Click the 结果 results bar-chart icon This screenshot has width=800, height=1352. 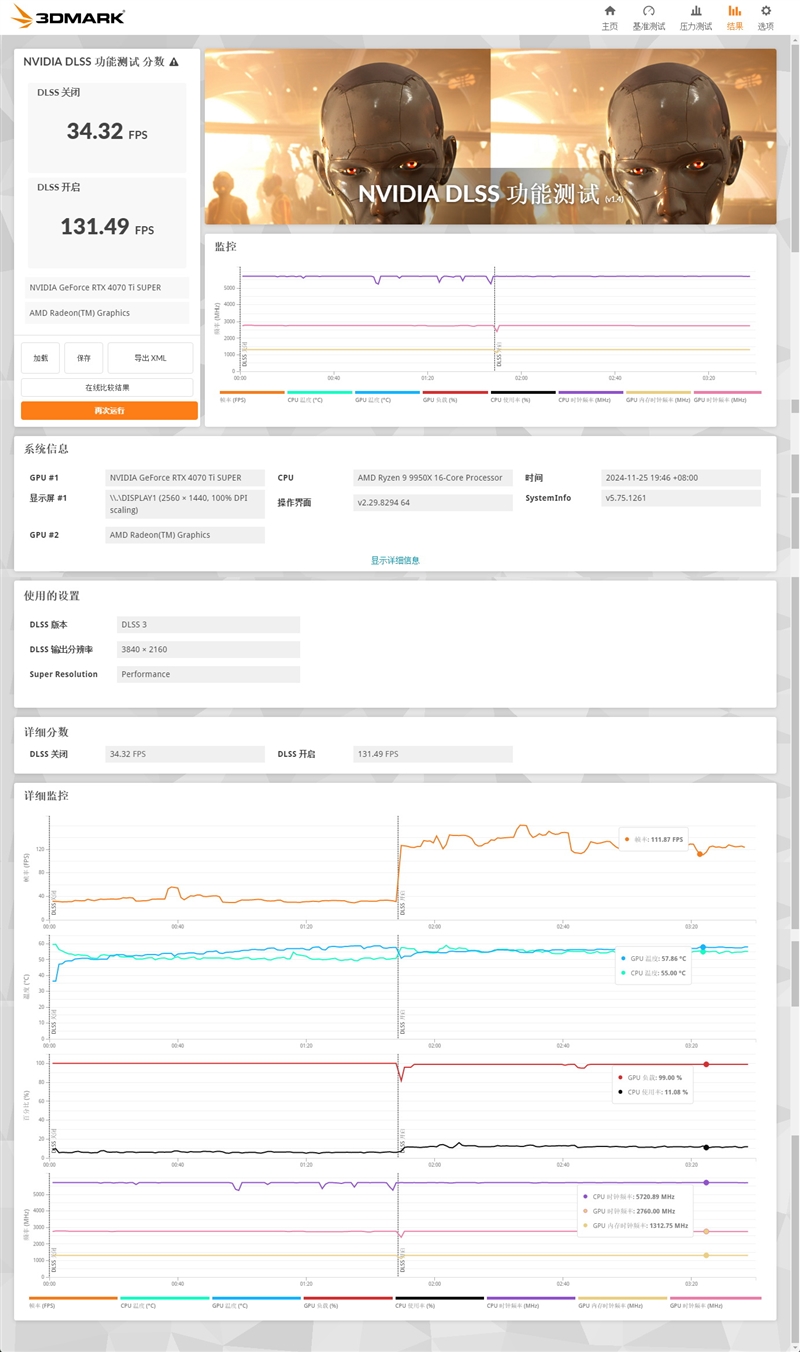point(733,11)
